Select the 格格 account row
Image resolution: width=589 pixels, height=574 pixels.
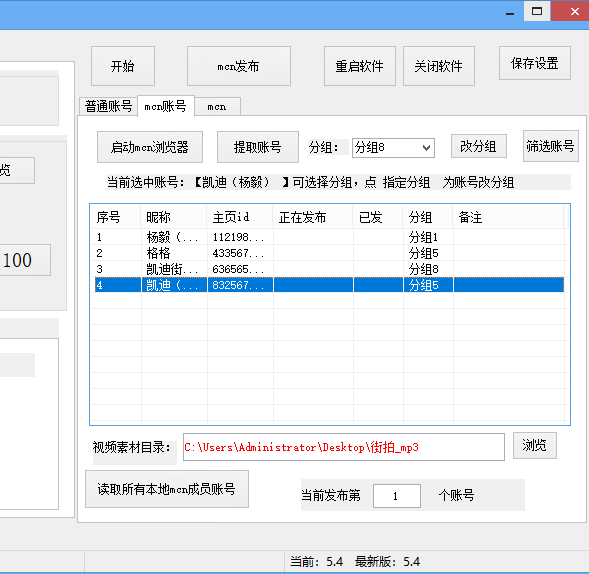click(x=328, y=253)
